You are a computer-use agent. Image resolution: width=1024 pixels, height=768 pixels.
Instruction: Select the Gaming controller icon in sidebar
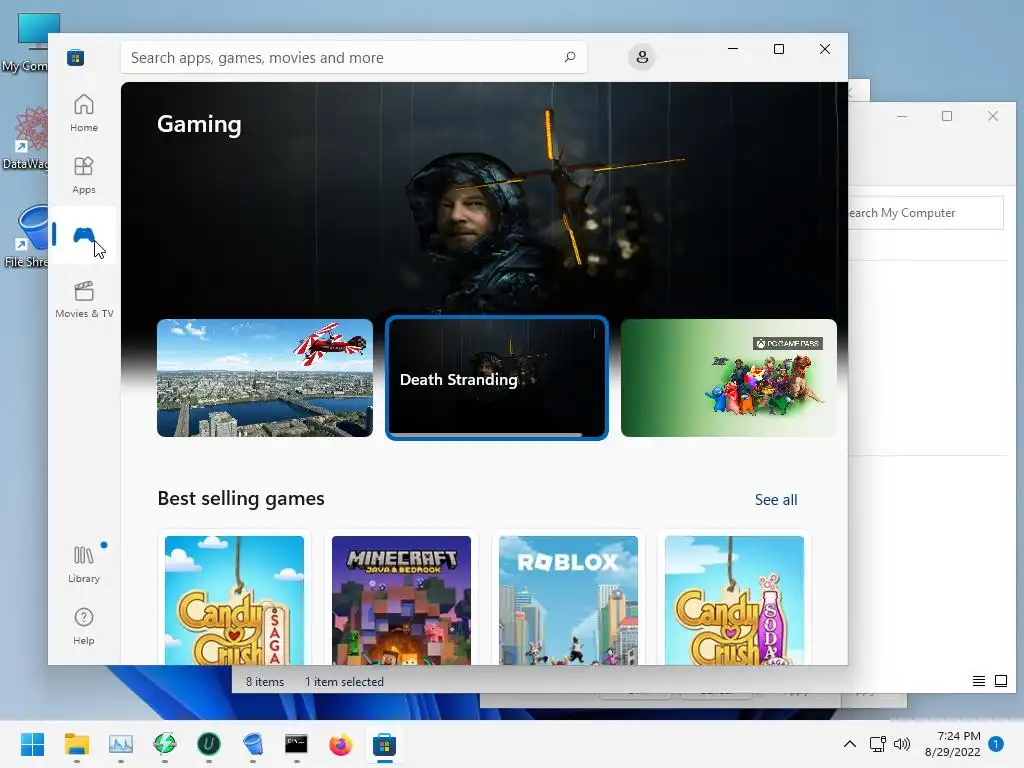click(x=84, y=235)
